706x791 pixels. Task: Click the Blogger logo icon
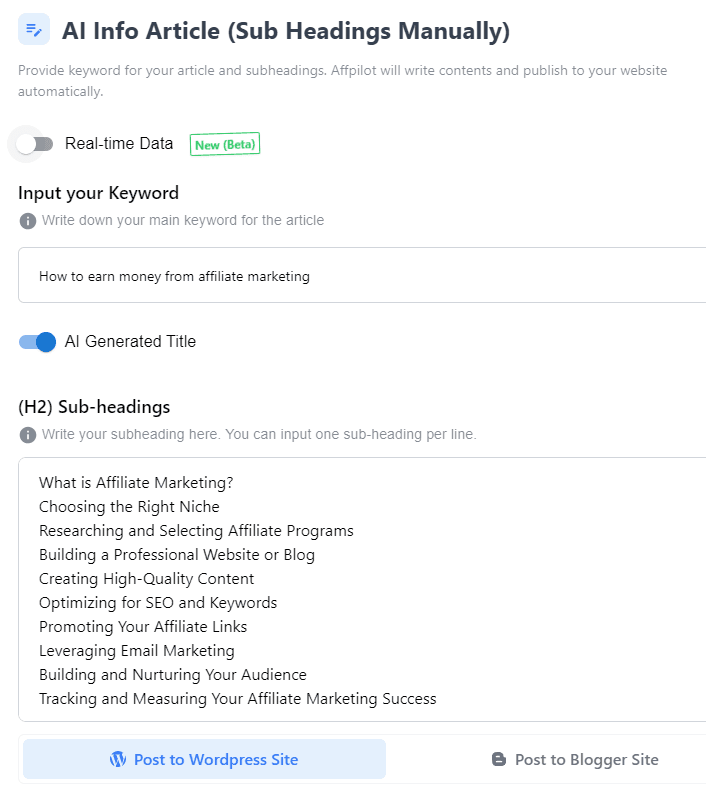tap(499, 760)
